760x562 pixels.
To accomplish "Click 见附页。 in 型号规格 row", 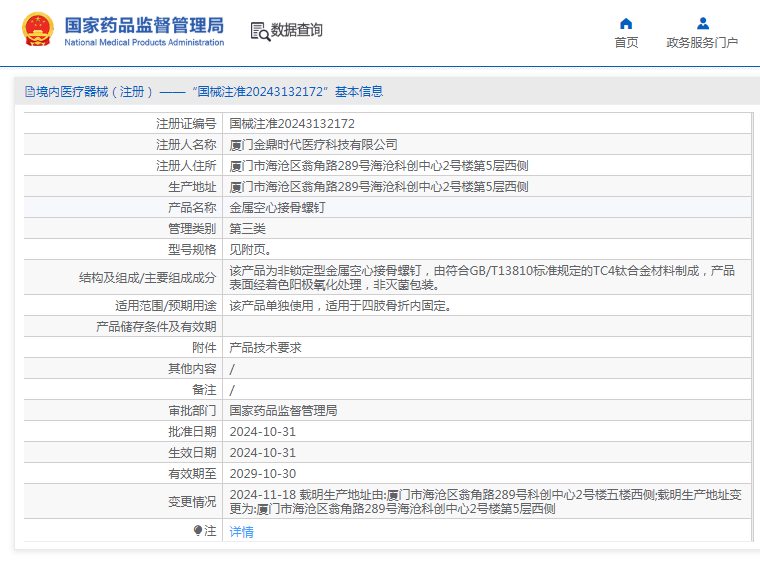I will tap(250, 250).
